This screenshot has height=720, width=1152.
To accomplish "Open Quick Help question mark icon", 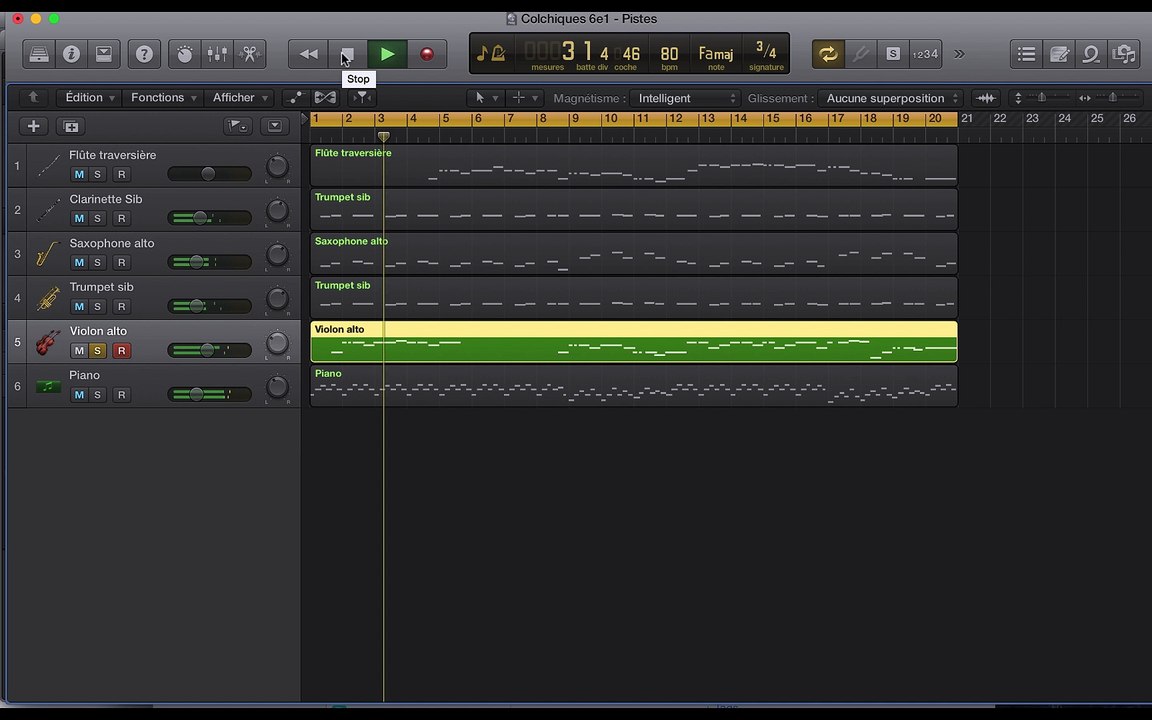I will coord(144,54).
